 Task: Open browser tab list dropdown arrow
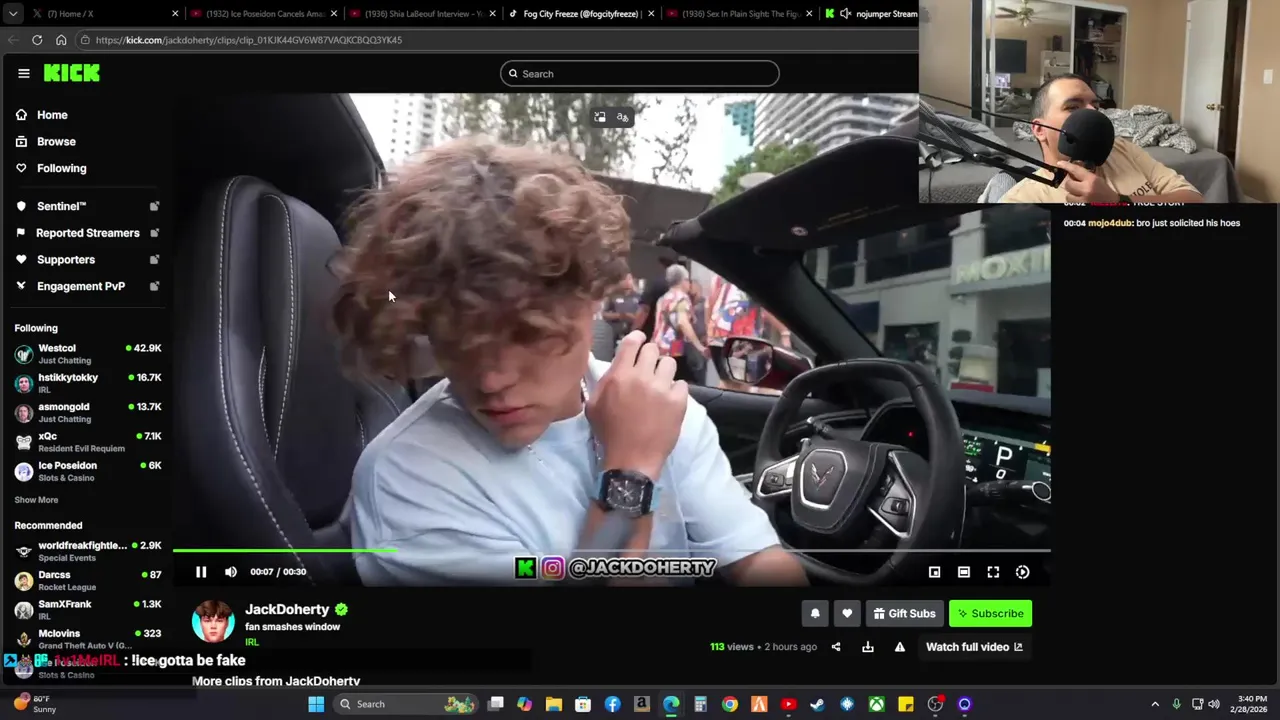[x=12, y=14]
